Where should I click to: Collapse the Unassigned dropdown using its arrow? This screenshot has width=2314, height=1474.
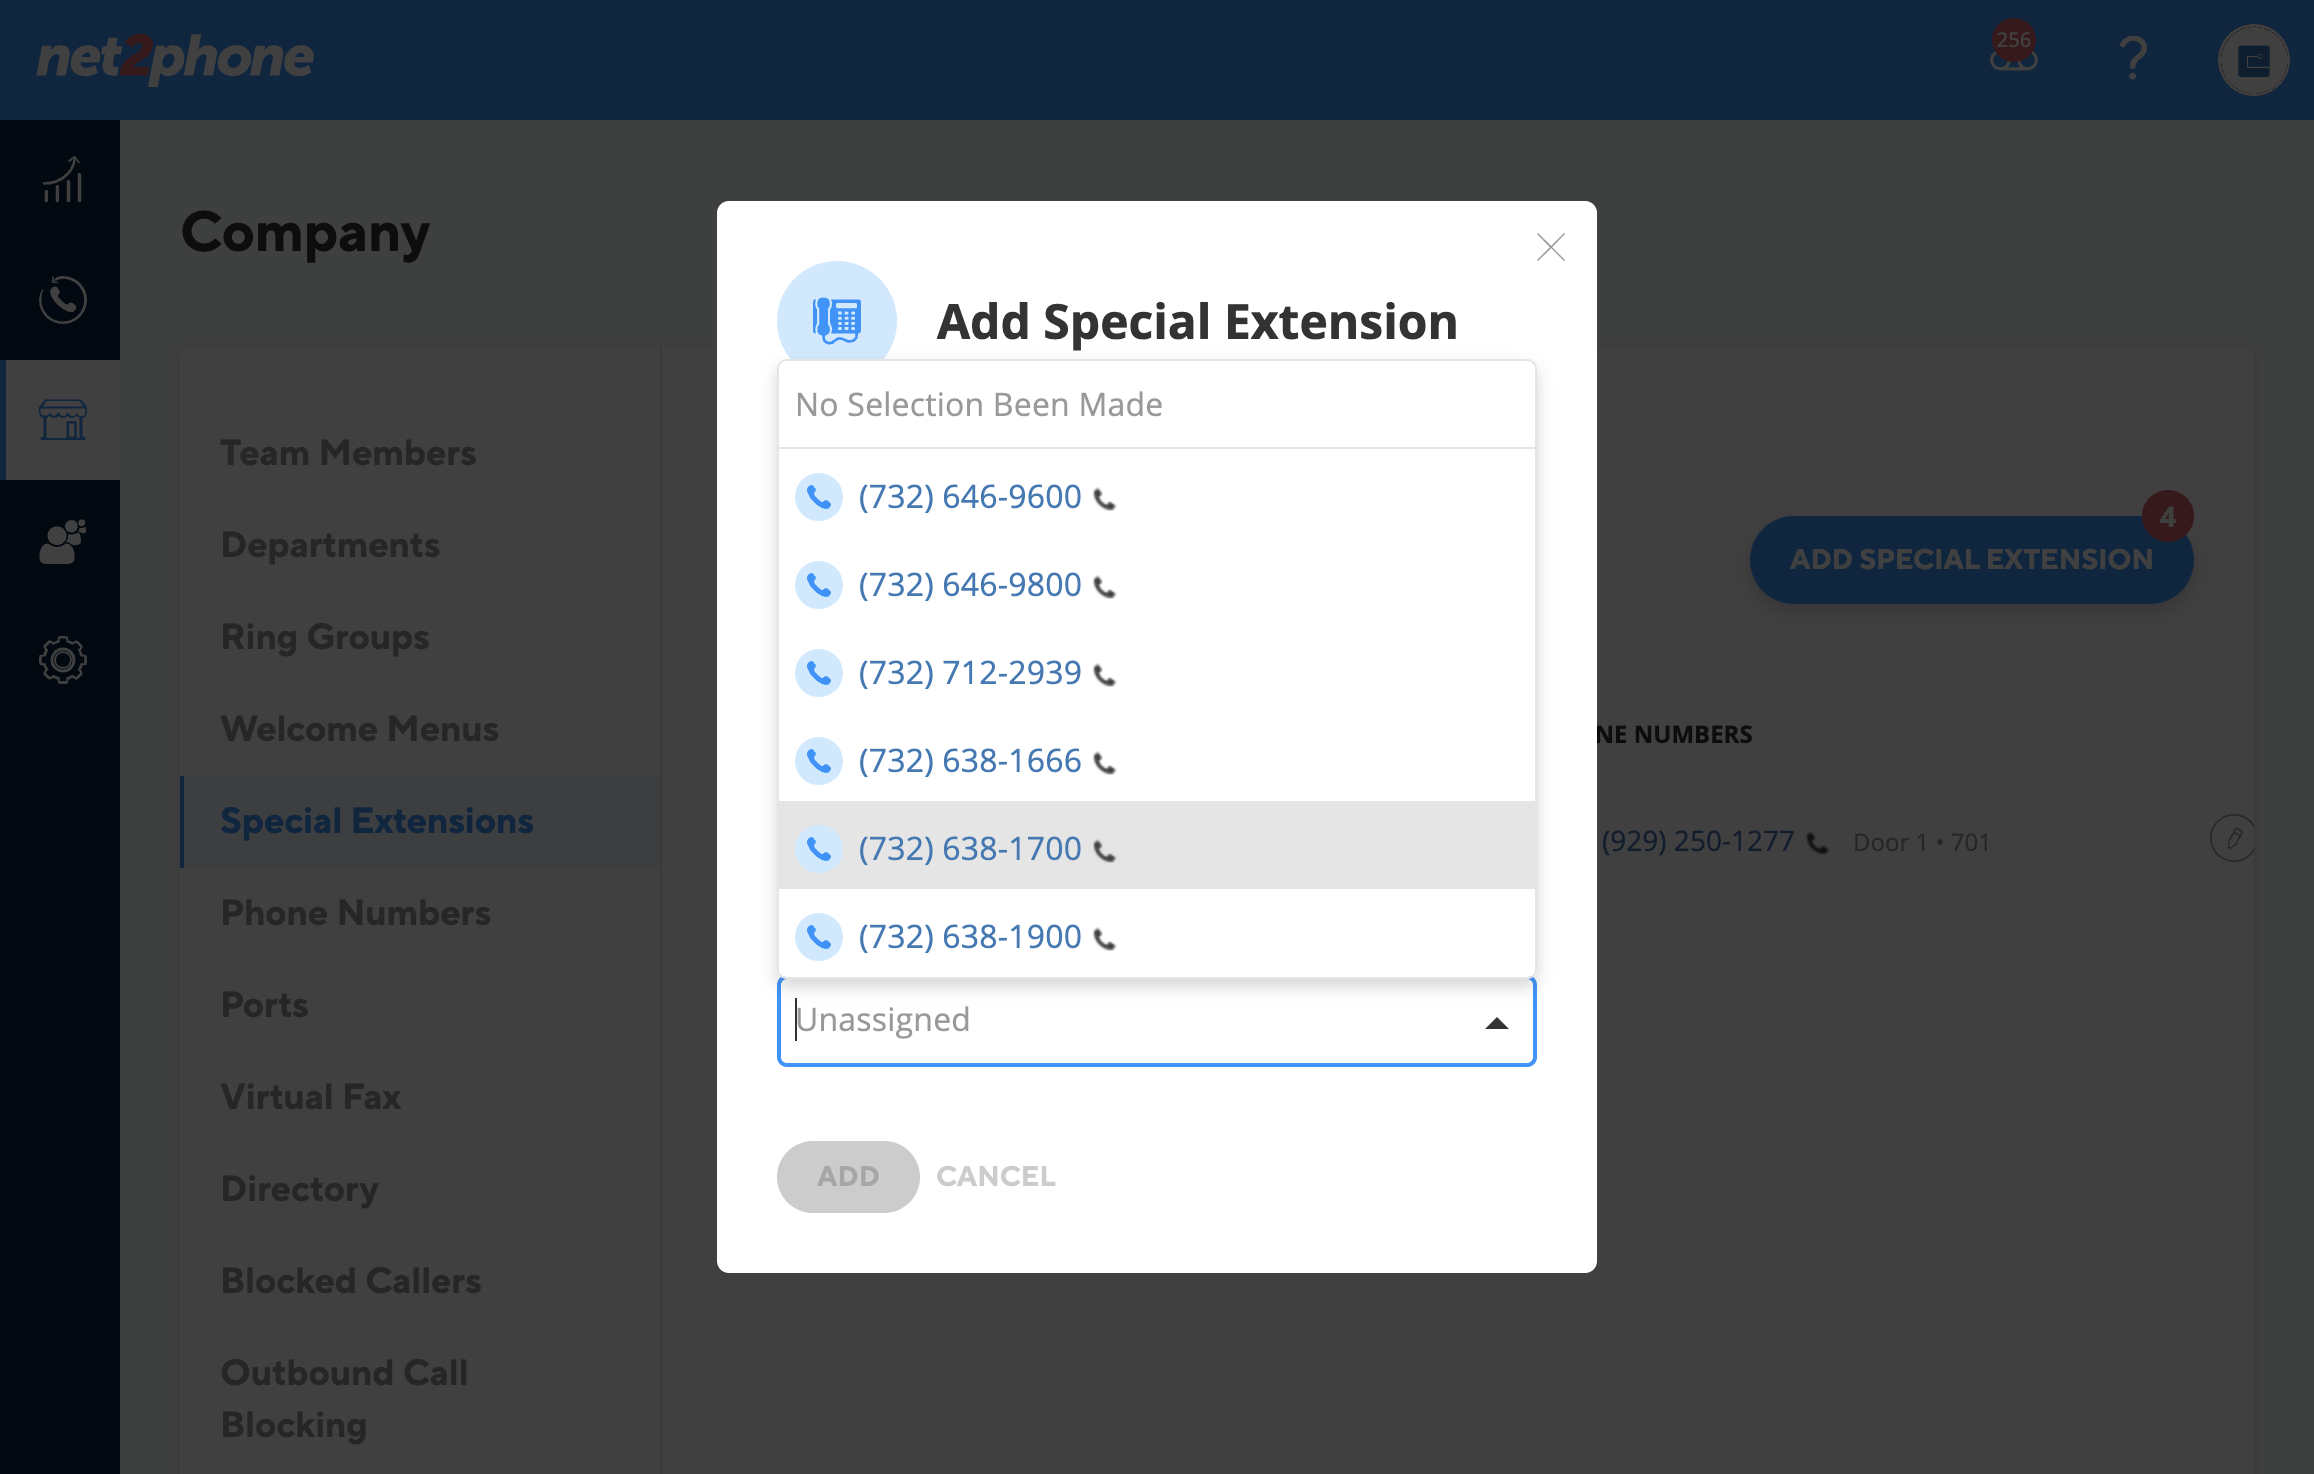pos(1496,1023)
